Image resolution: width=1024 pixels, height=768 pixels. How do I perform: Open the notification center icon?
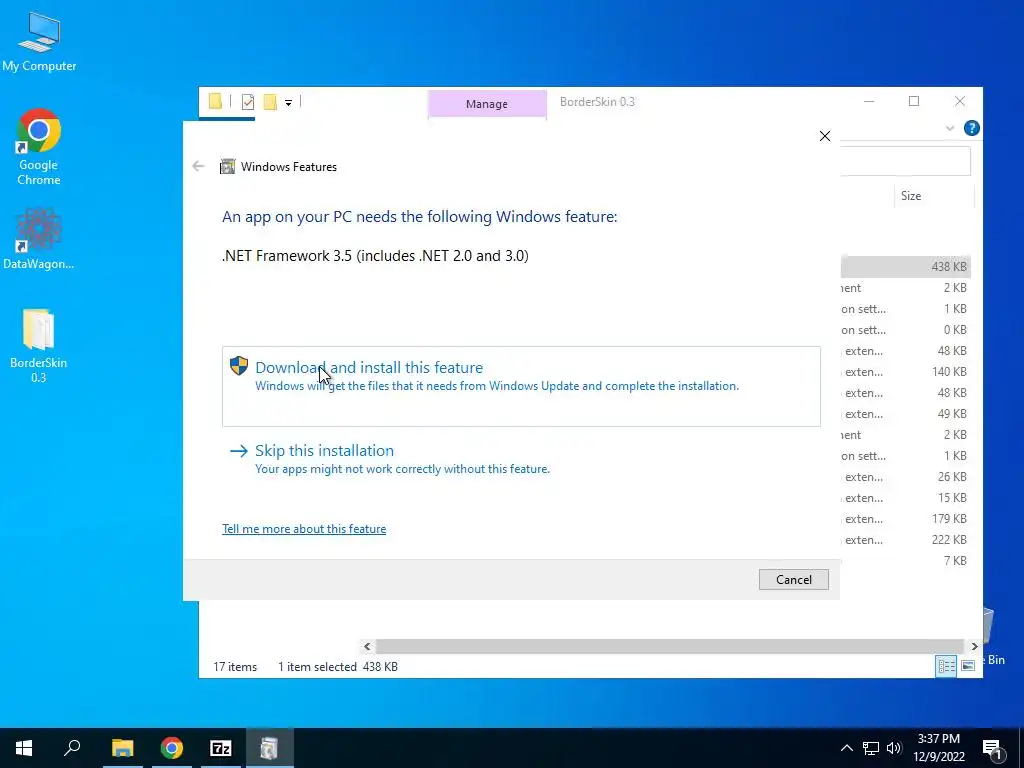click(993, 749)
